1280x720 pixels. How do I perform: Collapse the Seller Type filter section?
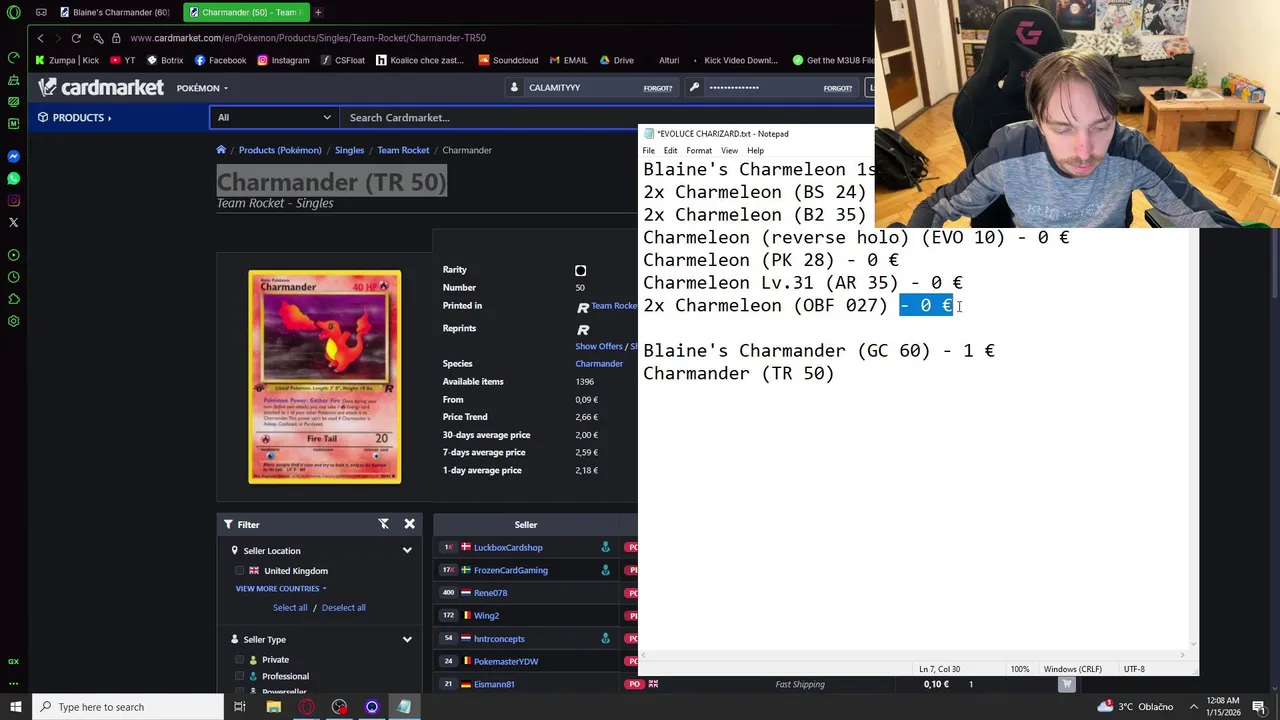[407, 639]
